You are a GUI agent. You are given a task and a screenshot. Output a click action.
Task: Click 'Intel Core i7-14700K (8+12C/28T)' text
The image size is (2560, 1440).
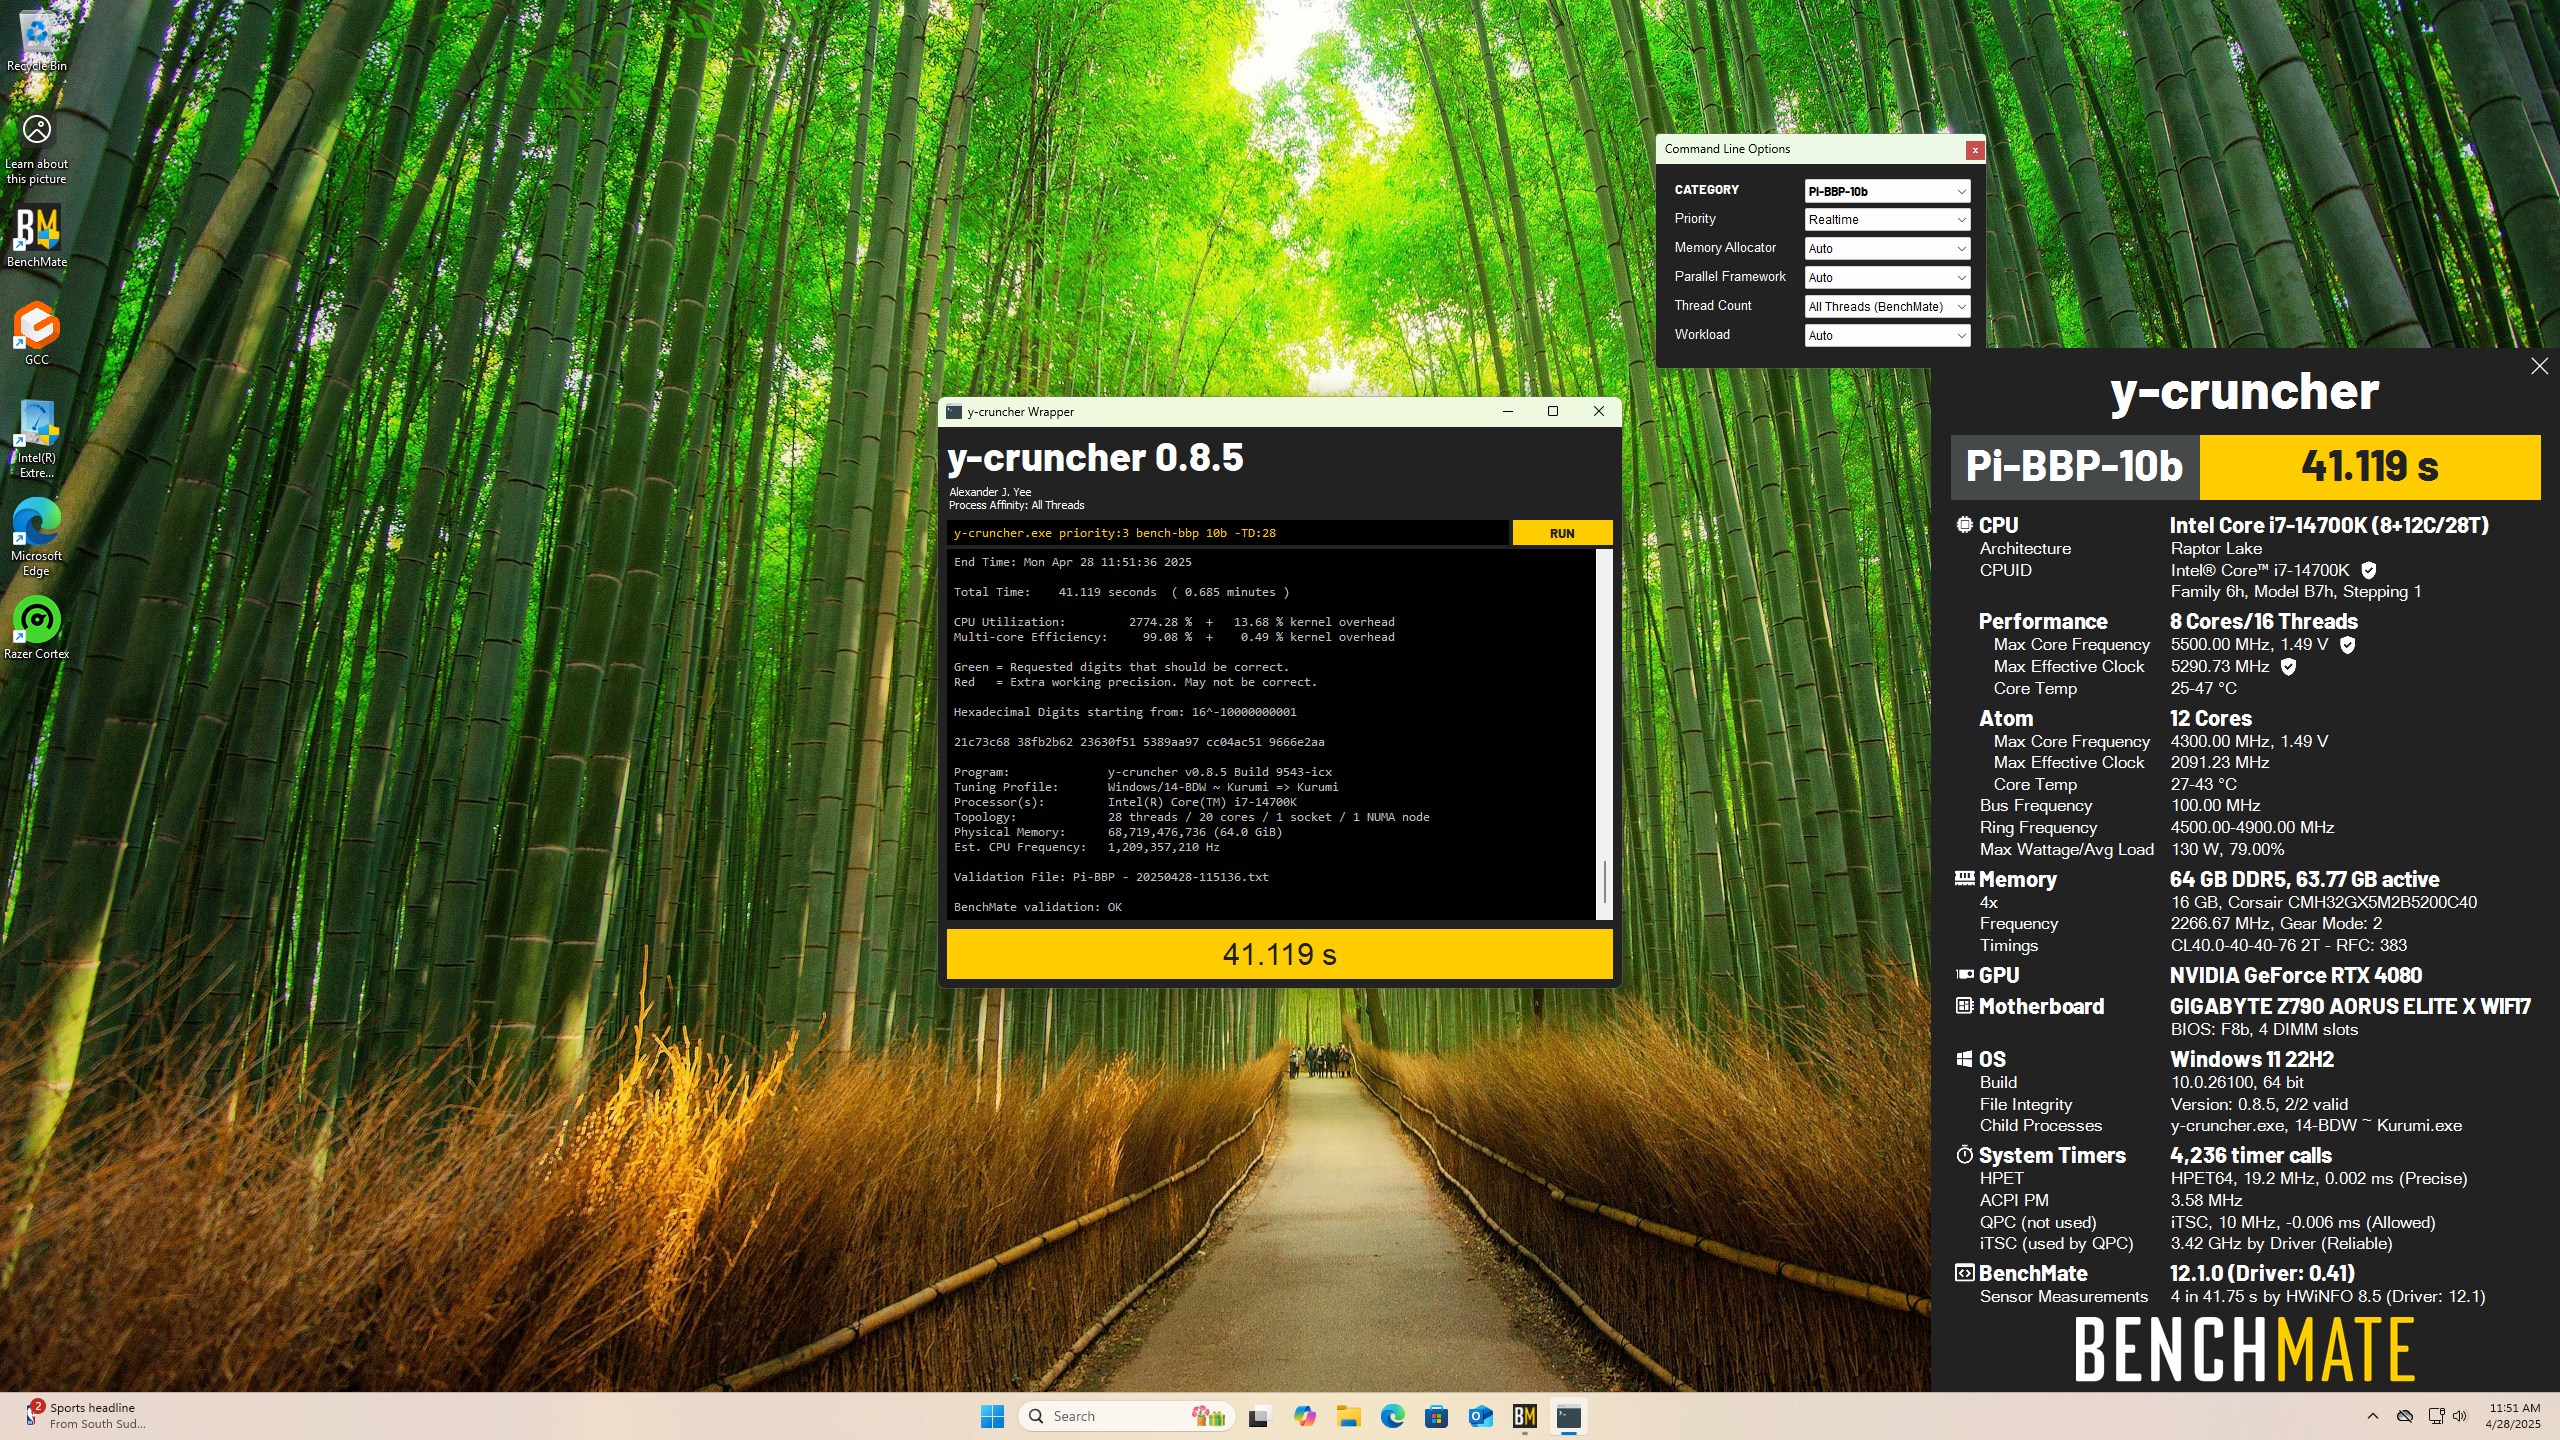2329,525
